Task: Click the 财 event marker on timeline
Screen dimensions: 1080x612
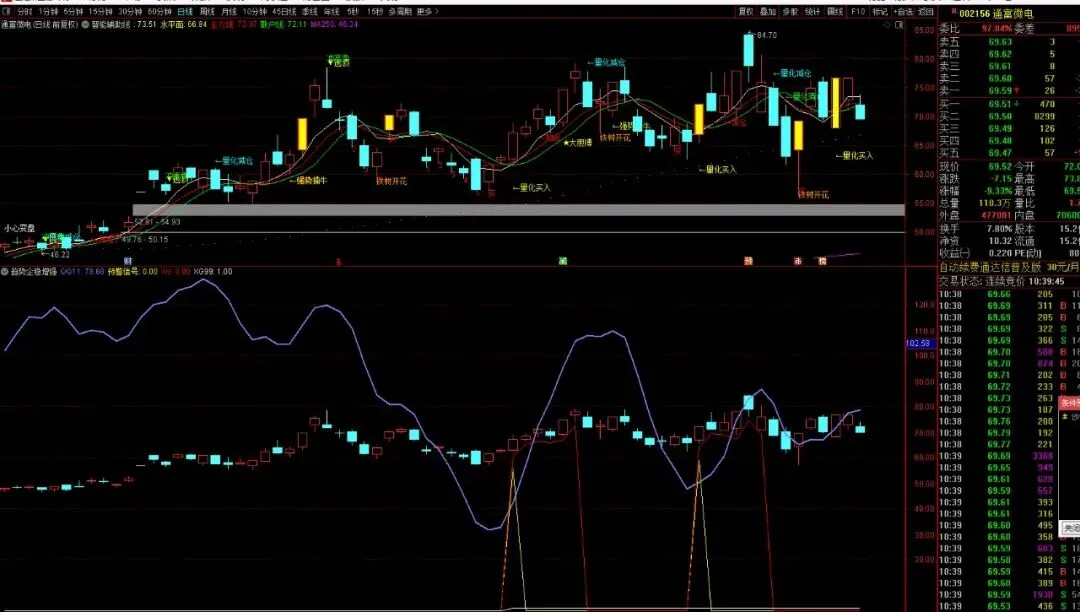Action: coord(127,262)
